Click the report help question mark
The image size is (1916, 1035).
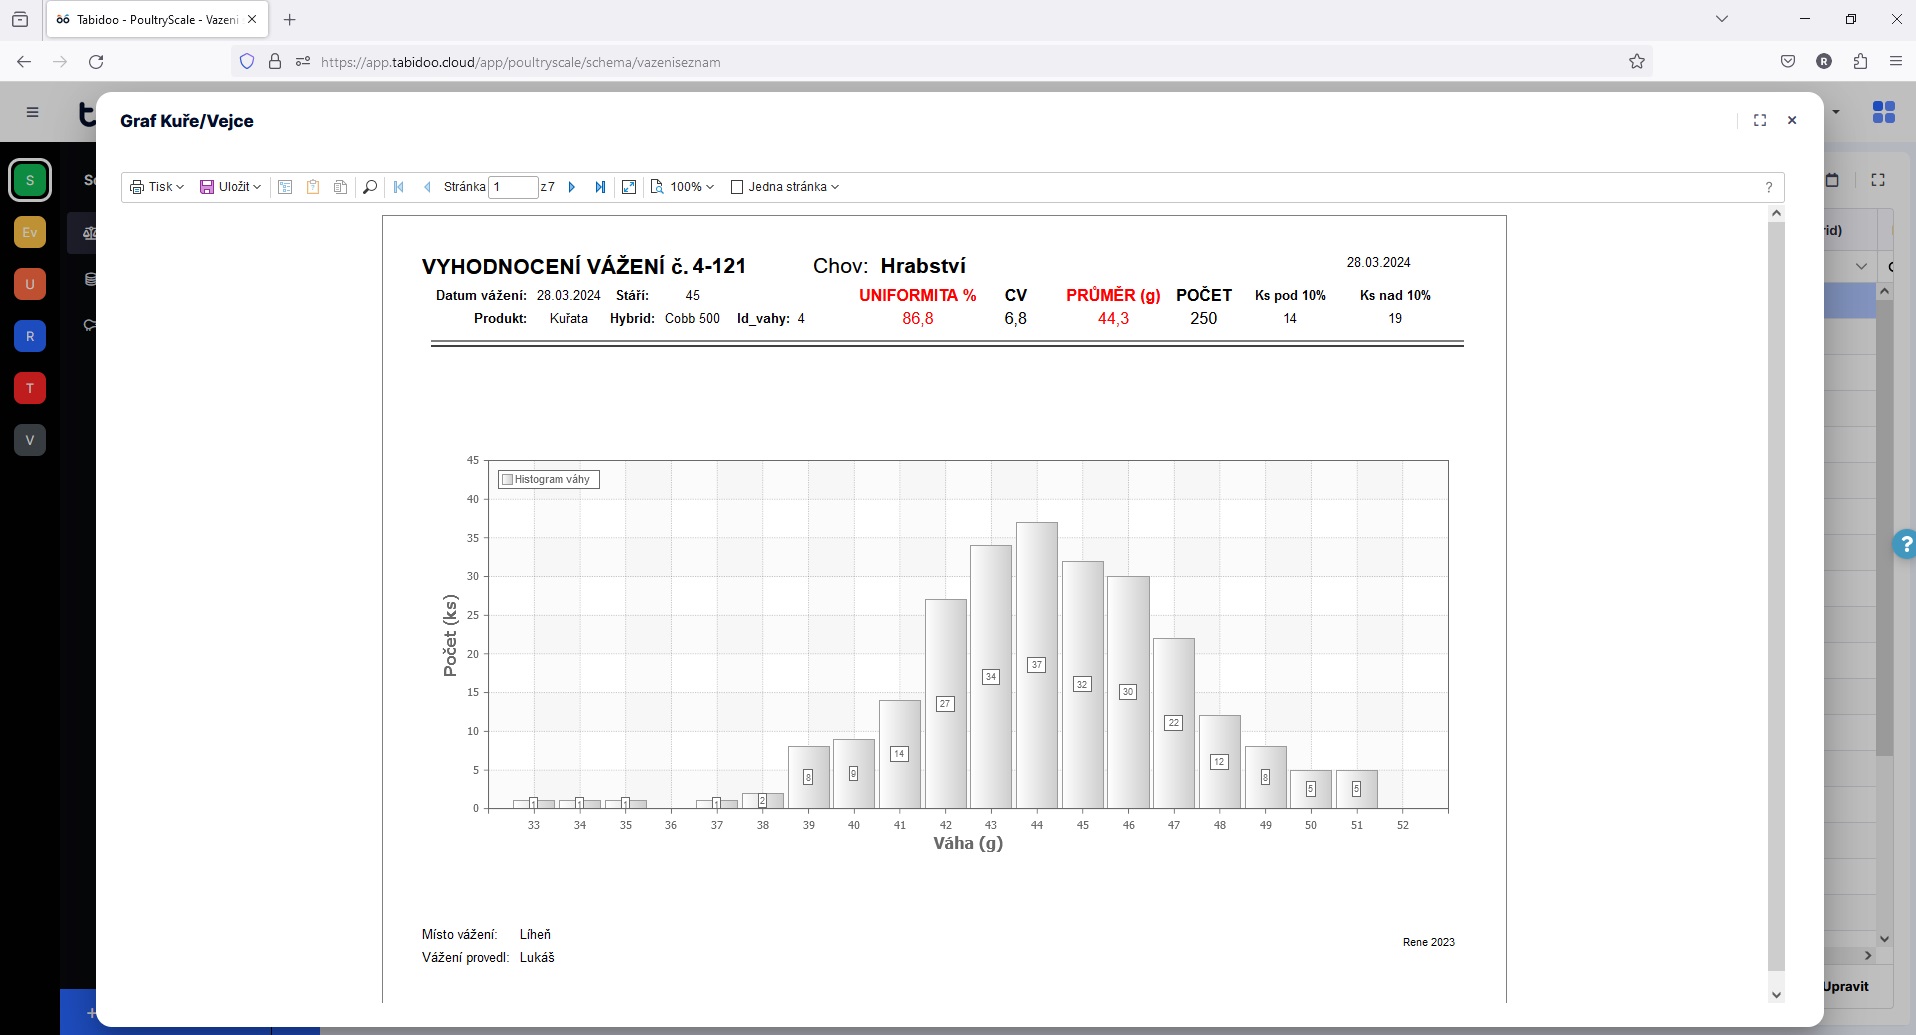tap(1768, 187)
